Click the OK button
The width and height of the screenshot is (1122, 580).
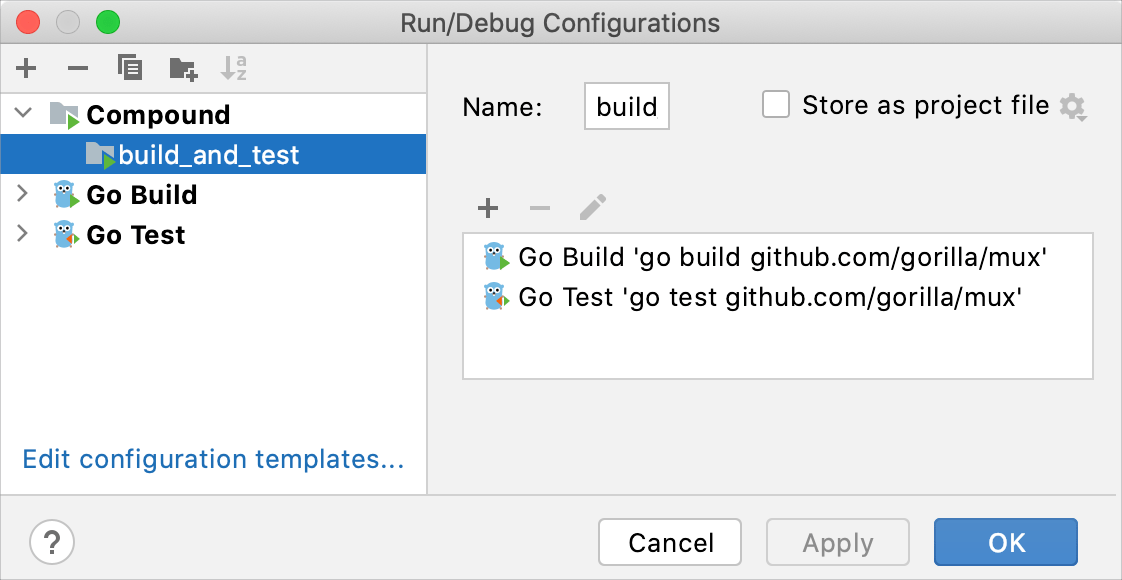(x=1005, y=542)
